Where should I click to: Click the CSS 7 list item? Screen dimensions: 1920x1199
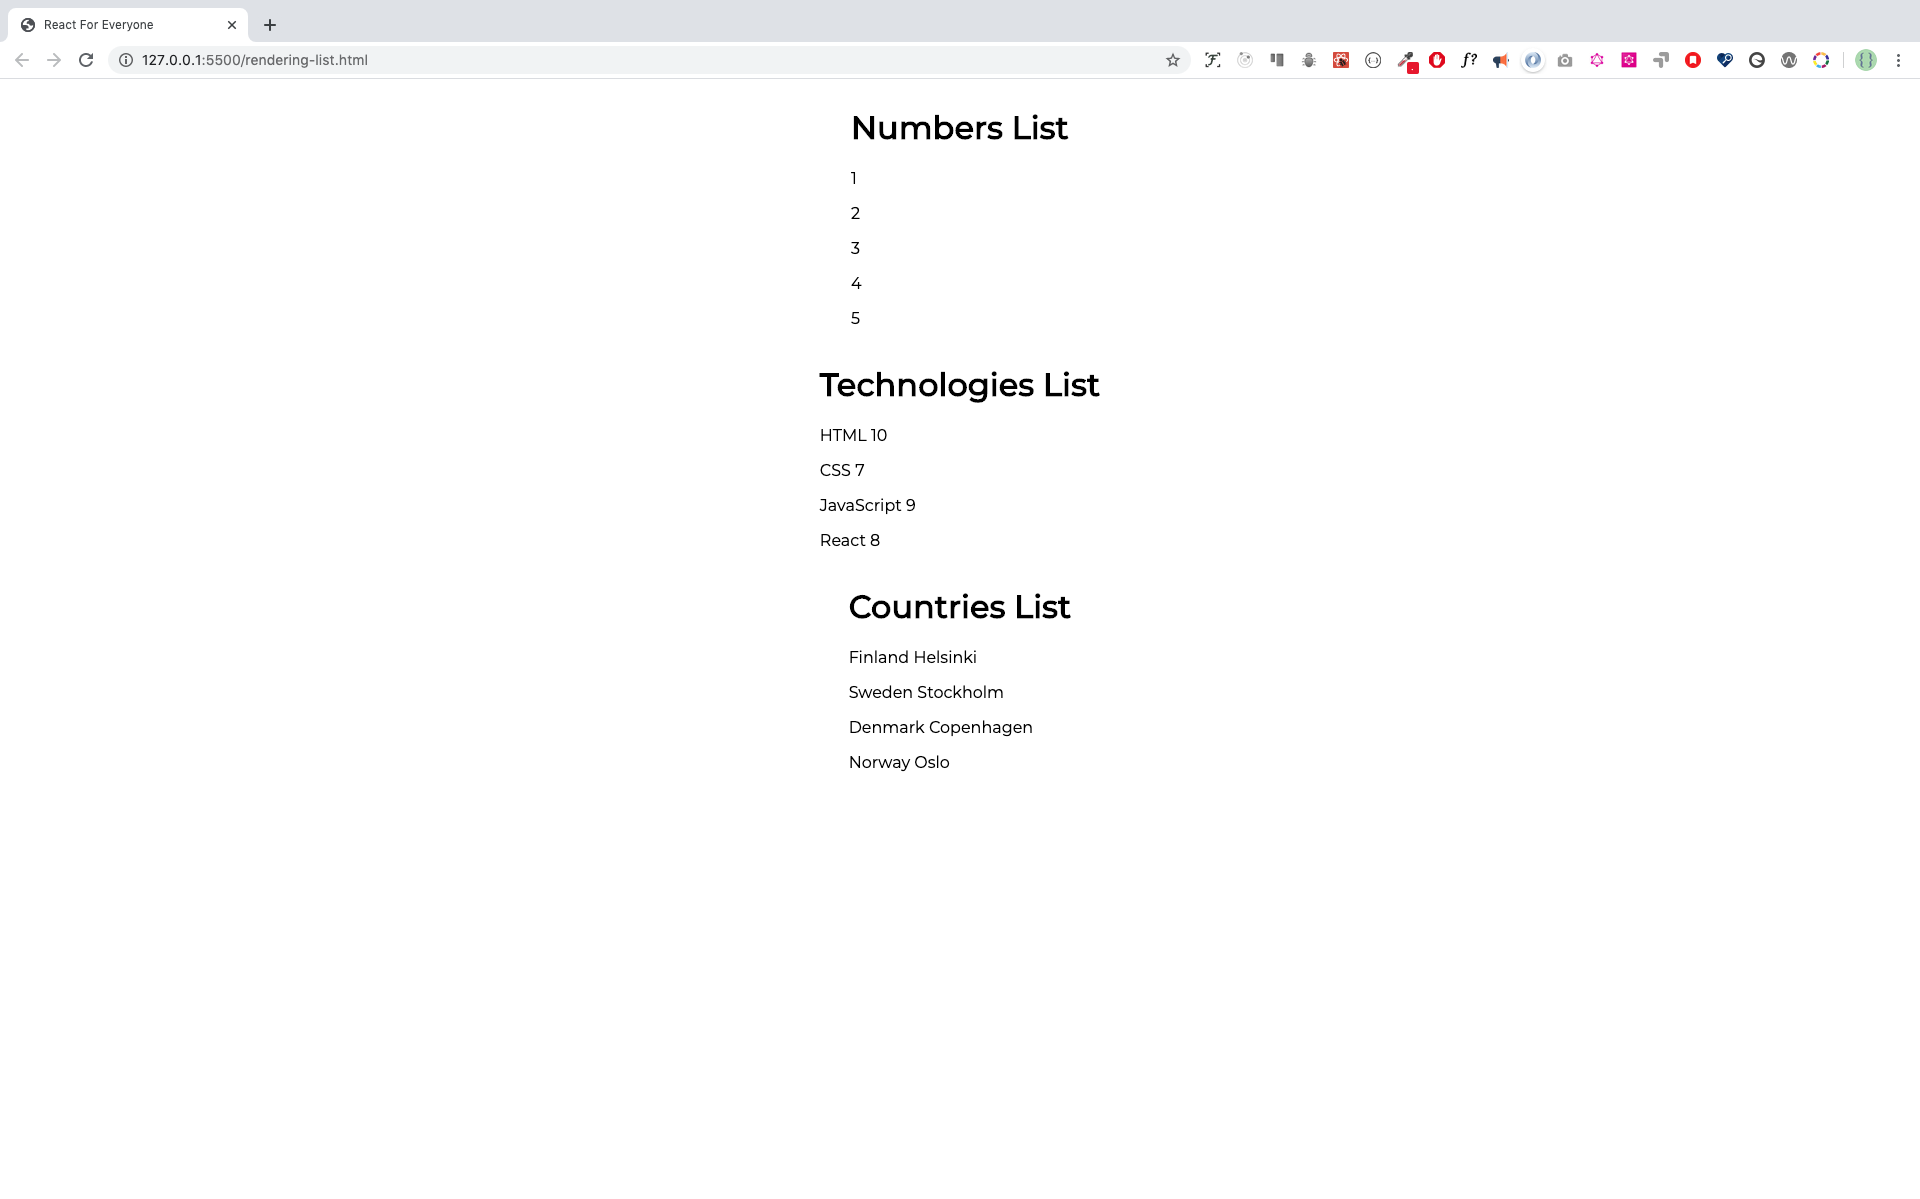click(842, 470)
